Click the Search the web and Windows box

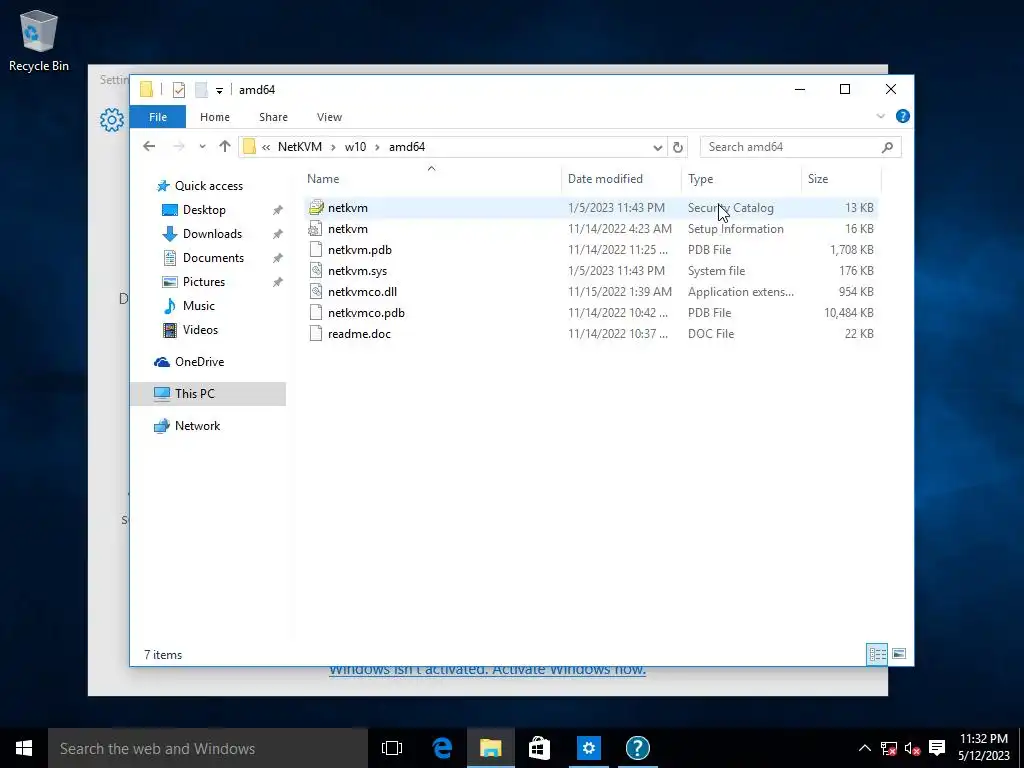[208, 748]
